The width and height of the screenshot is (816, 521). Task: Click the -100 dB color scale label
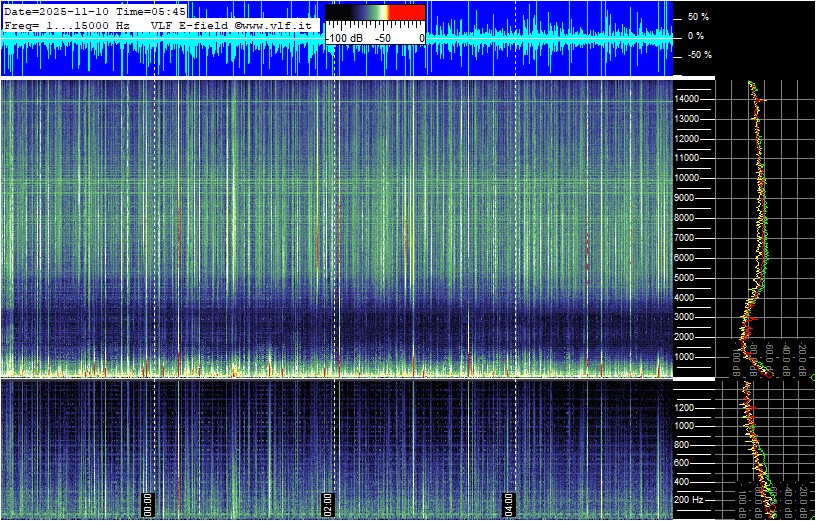345,37
